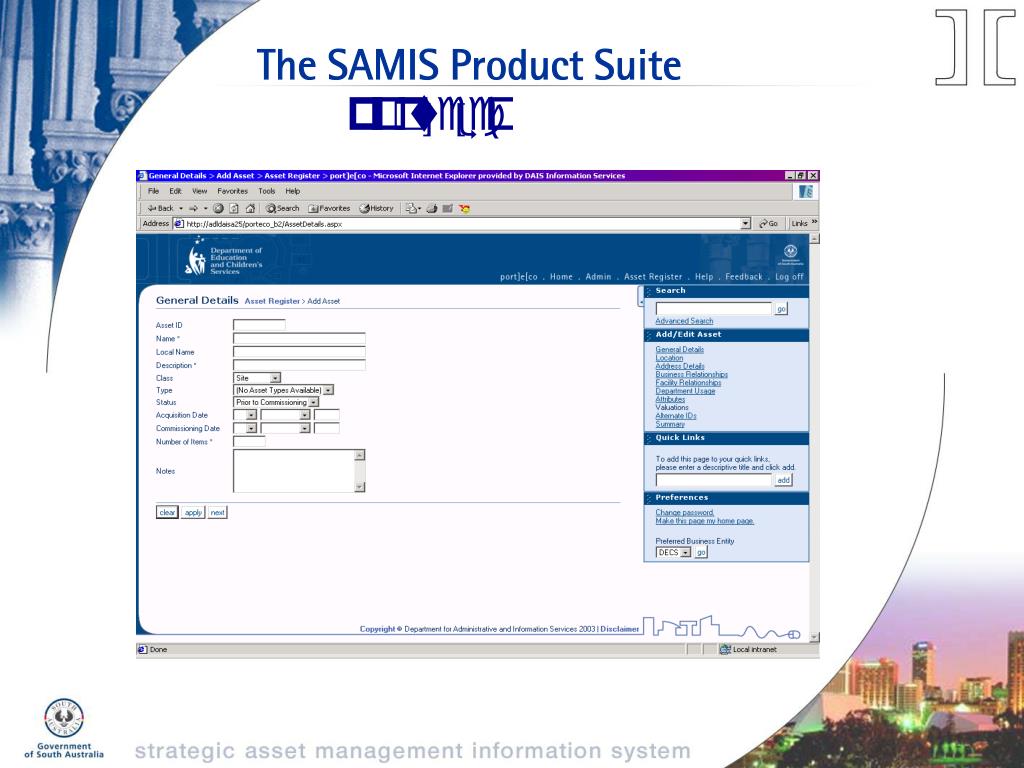Open the Back button history dropdown arrow
Viewport: 1024px width, 768px height.
[x=181, y=208]
